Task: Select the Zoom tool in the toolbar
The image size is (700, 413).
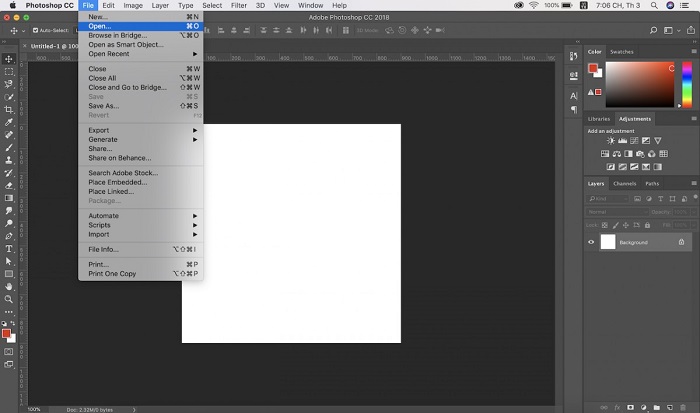Action: click(9, 299)
